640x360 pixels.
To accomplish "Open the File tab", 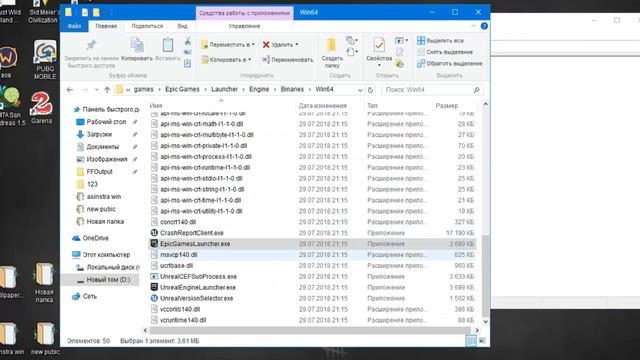I will pyautogui.click(x=74, y=26).
